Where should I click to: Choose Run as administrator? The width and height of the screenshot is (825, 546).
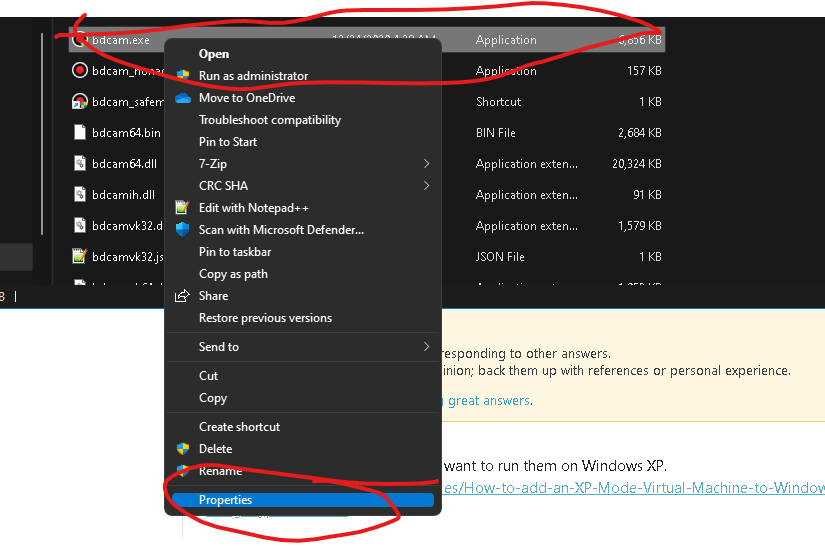coord(303,76)
